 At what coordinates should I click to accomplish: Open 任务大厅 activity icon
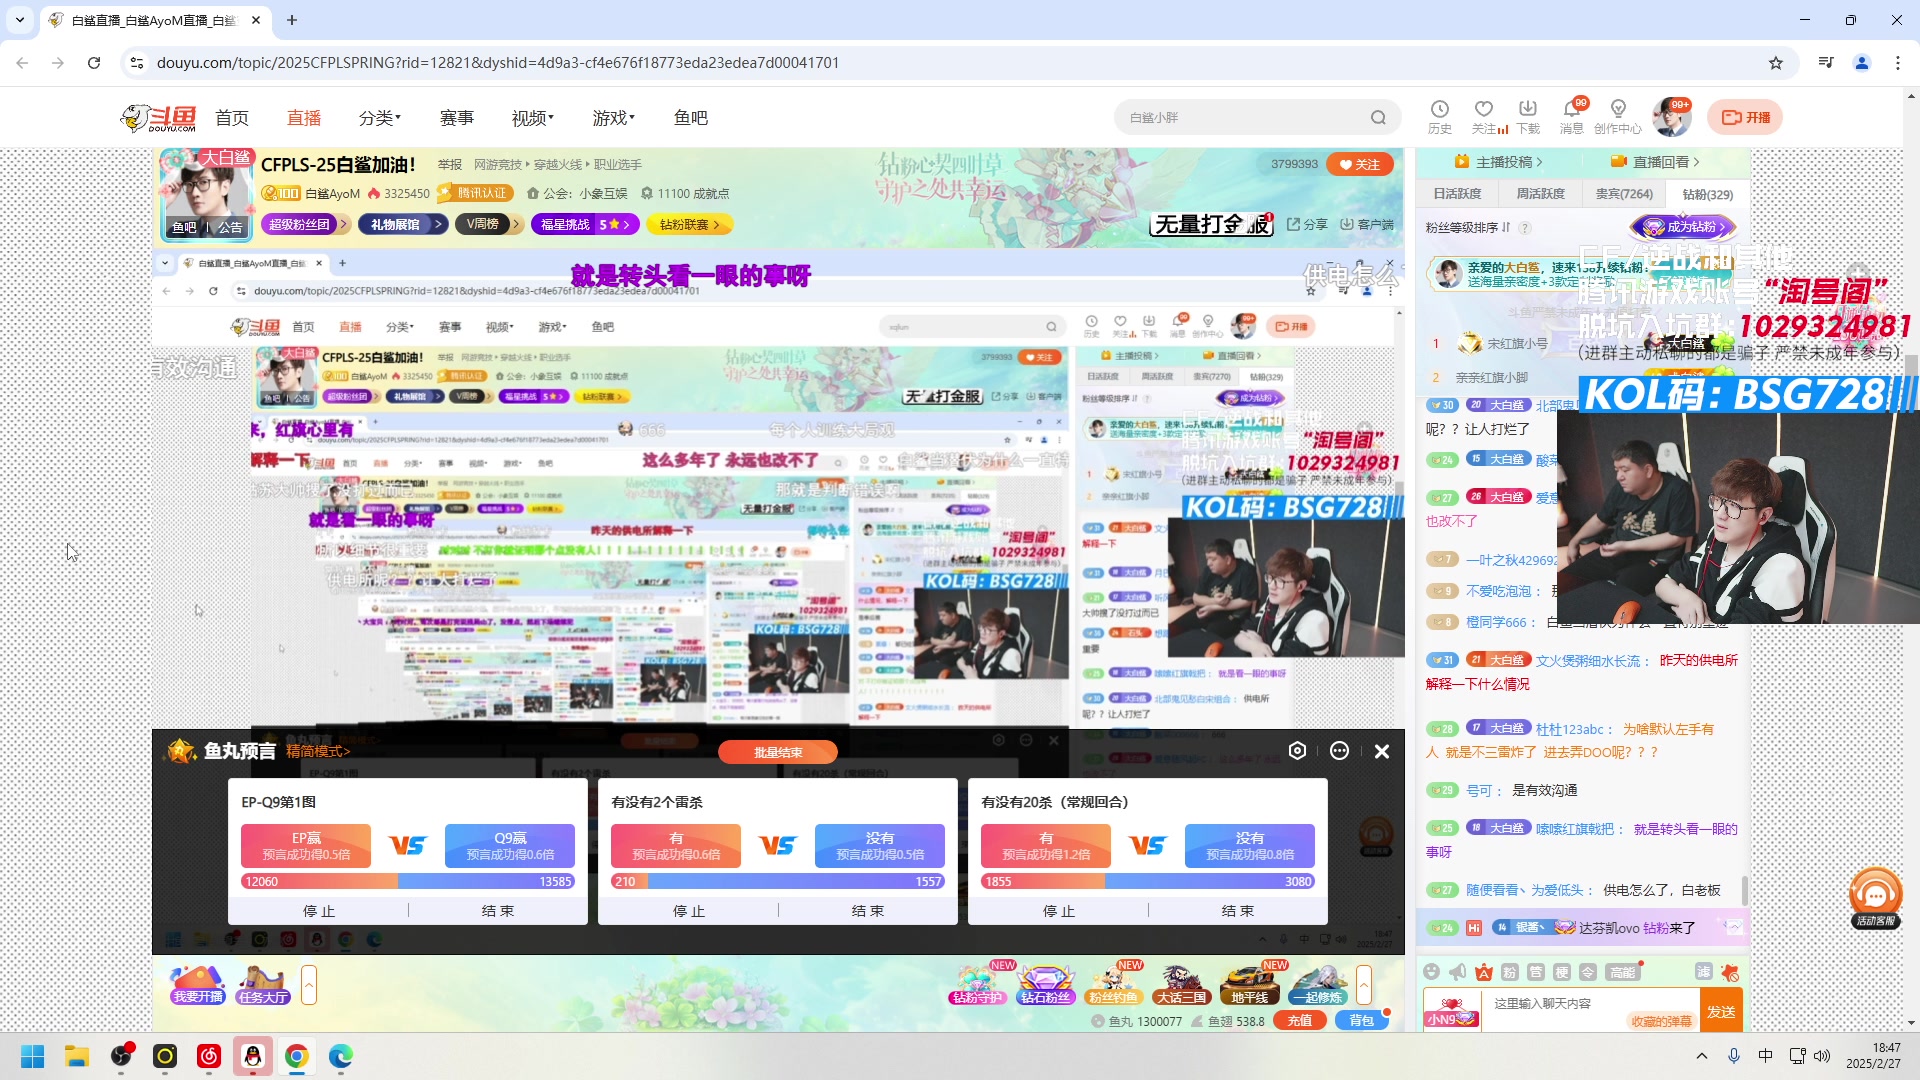point(263,985)
